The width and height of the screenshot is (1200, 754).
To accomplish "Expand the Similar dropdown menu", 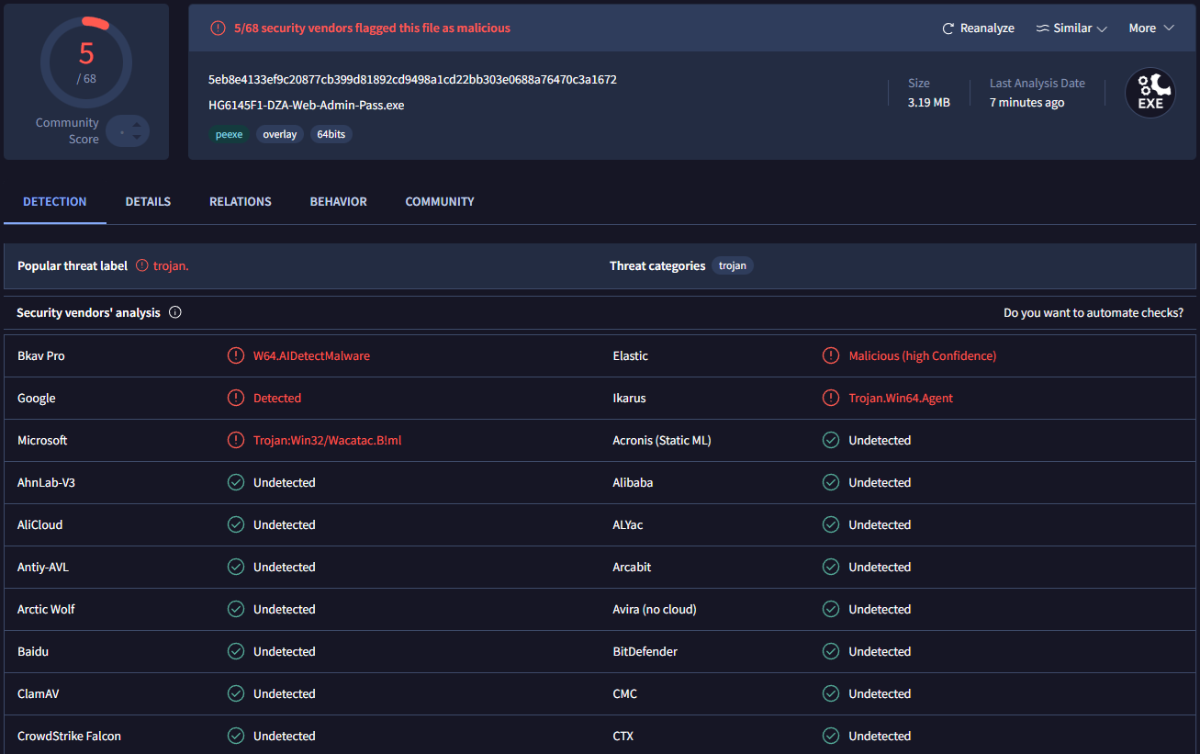I will click(1071, 29).
